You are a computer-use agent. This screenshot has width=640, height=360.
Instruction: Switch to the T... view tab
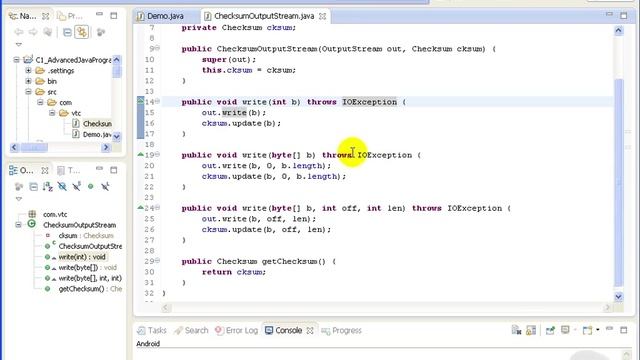[69, 170]
